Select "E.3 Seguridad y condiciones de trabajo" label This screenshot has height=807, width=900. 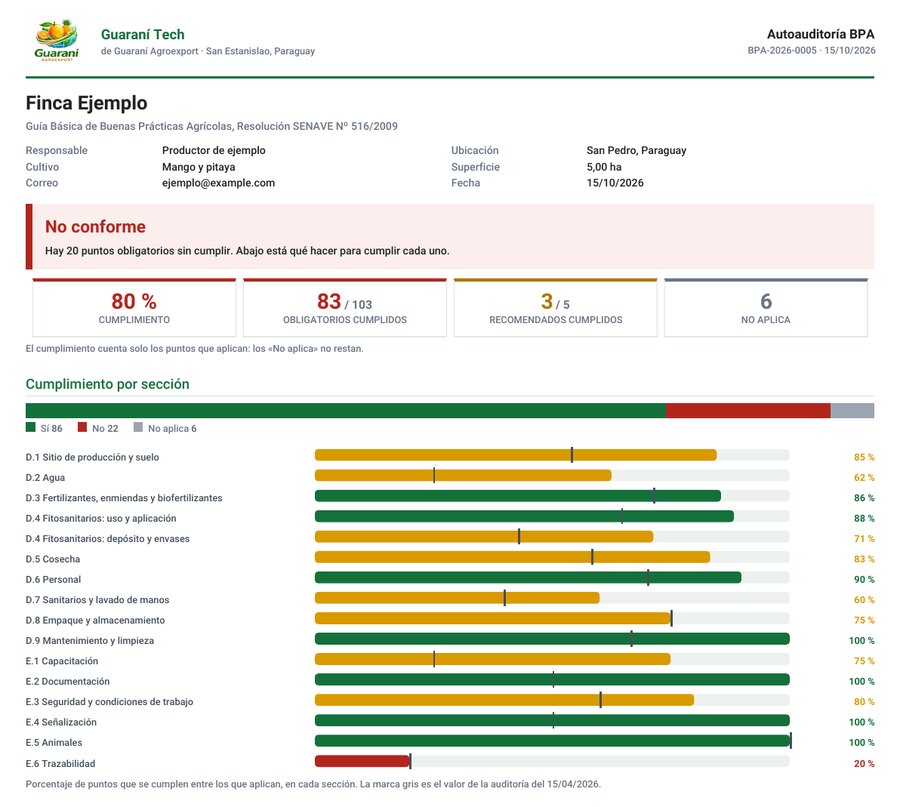110,702
